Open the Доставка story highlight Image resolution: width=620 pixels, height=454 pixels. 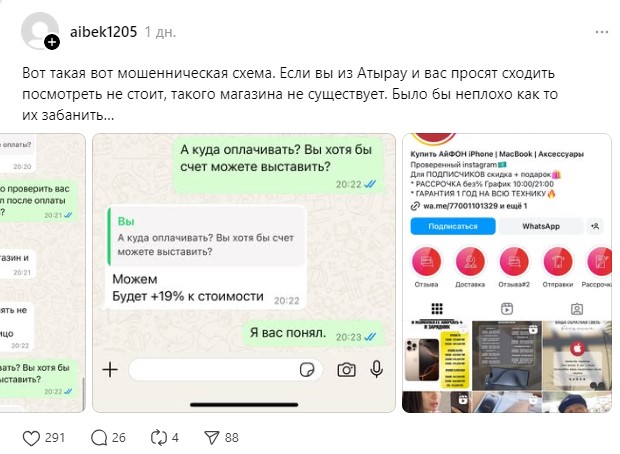pyautogui.click(x=470, y=266)
